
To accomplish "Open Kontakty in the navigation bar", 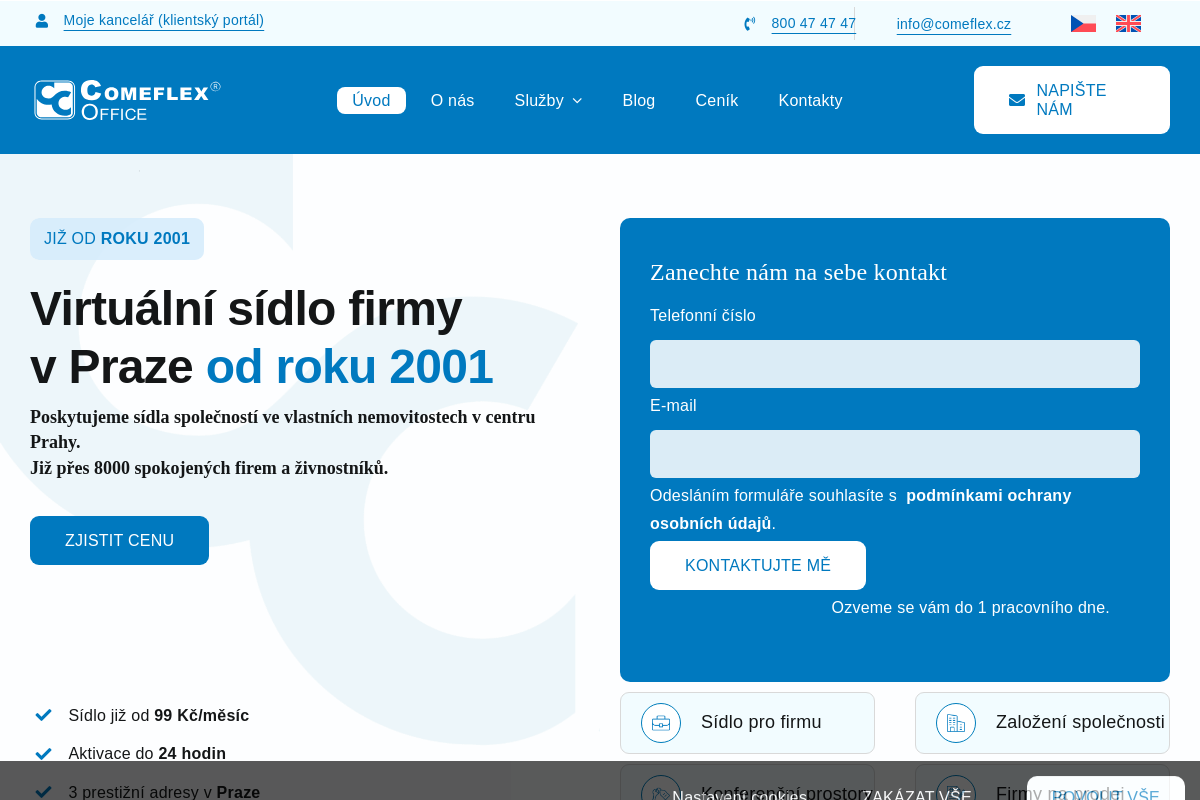I will point(810,100).
